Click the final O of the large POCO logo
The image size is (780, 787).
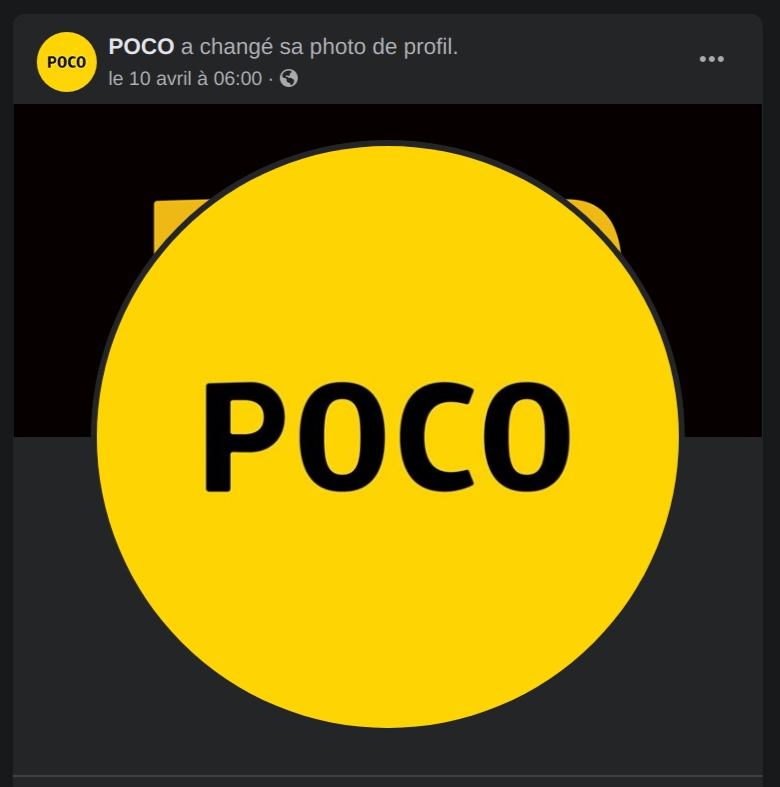(x=527, y=437)
